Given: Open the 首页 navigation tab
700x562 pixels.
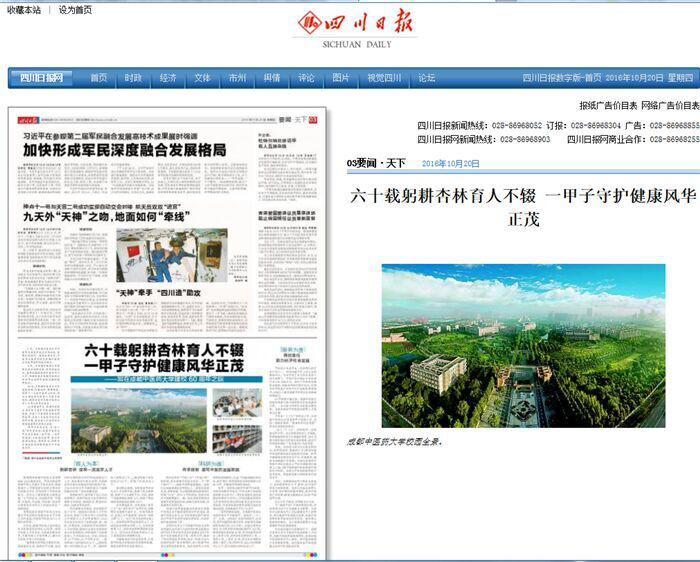Looking at the screenshot, I should [x=98, y=78].
